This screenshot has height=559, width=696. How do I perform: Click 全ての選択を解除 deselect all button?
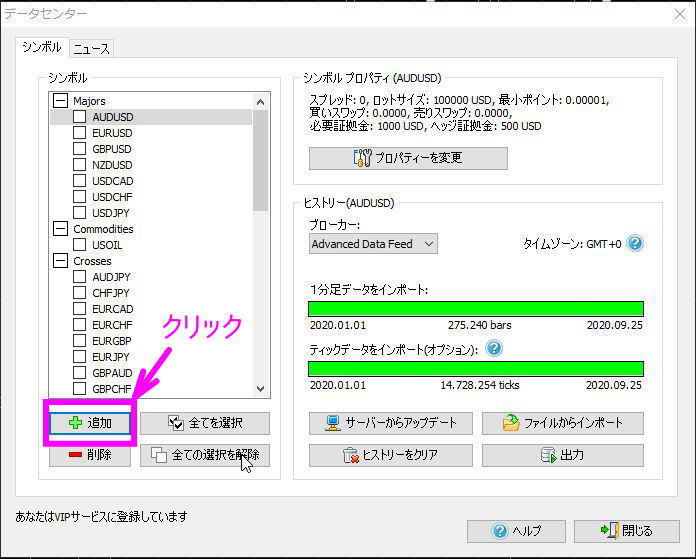(205, 455)
